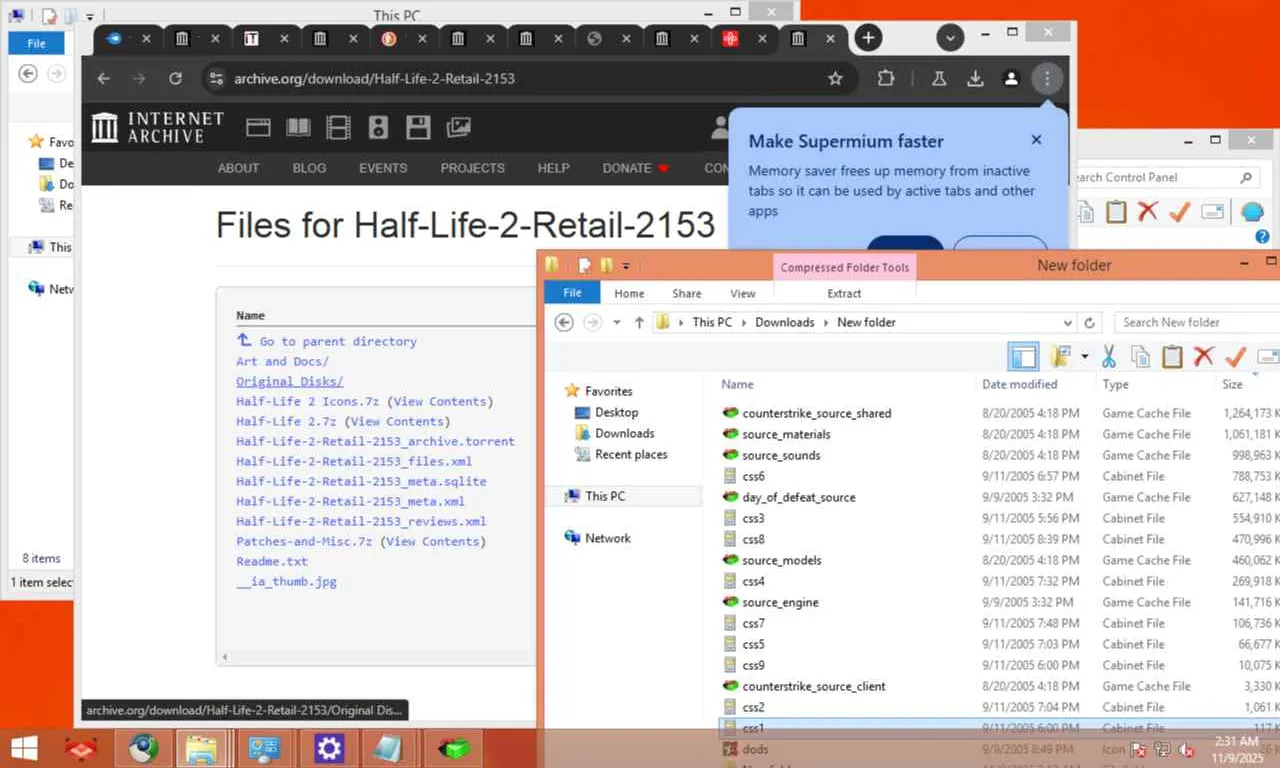Open the Supermium three-dot menu

tap(1047, 78)
